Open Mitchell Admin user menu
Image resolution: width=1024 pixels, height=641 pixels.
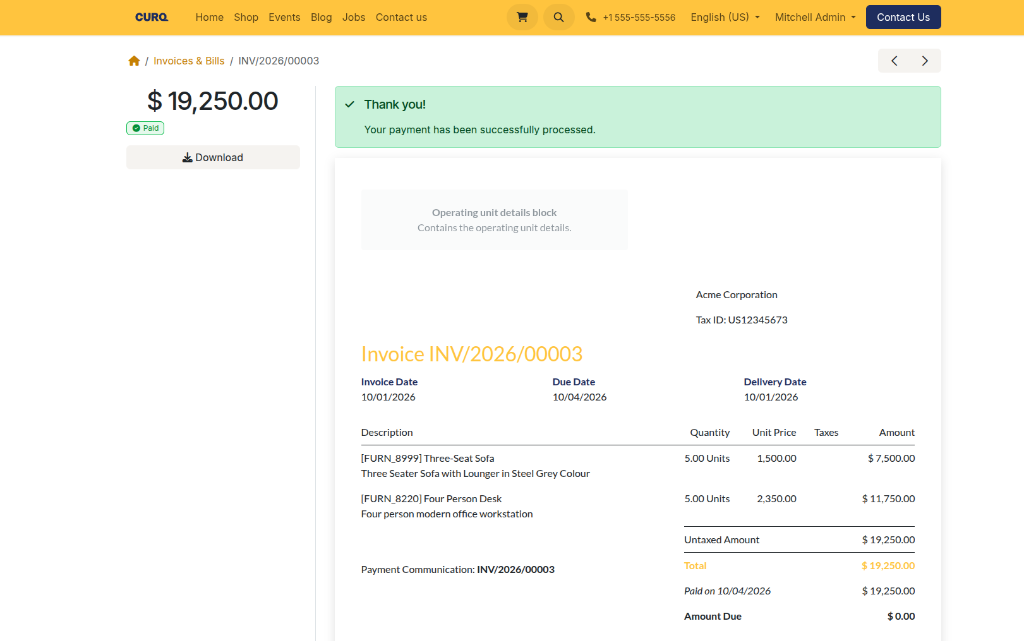815,17
